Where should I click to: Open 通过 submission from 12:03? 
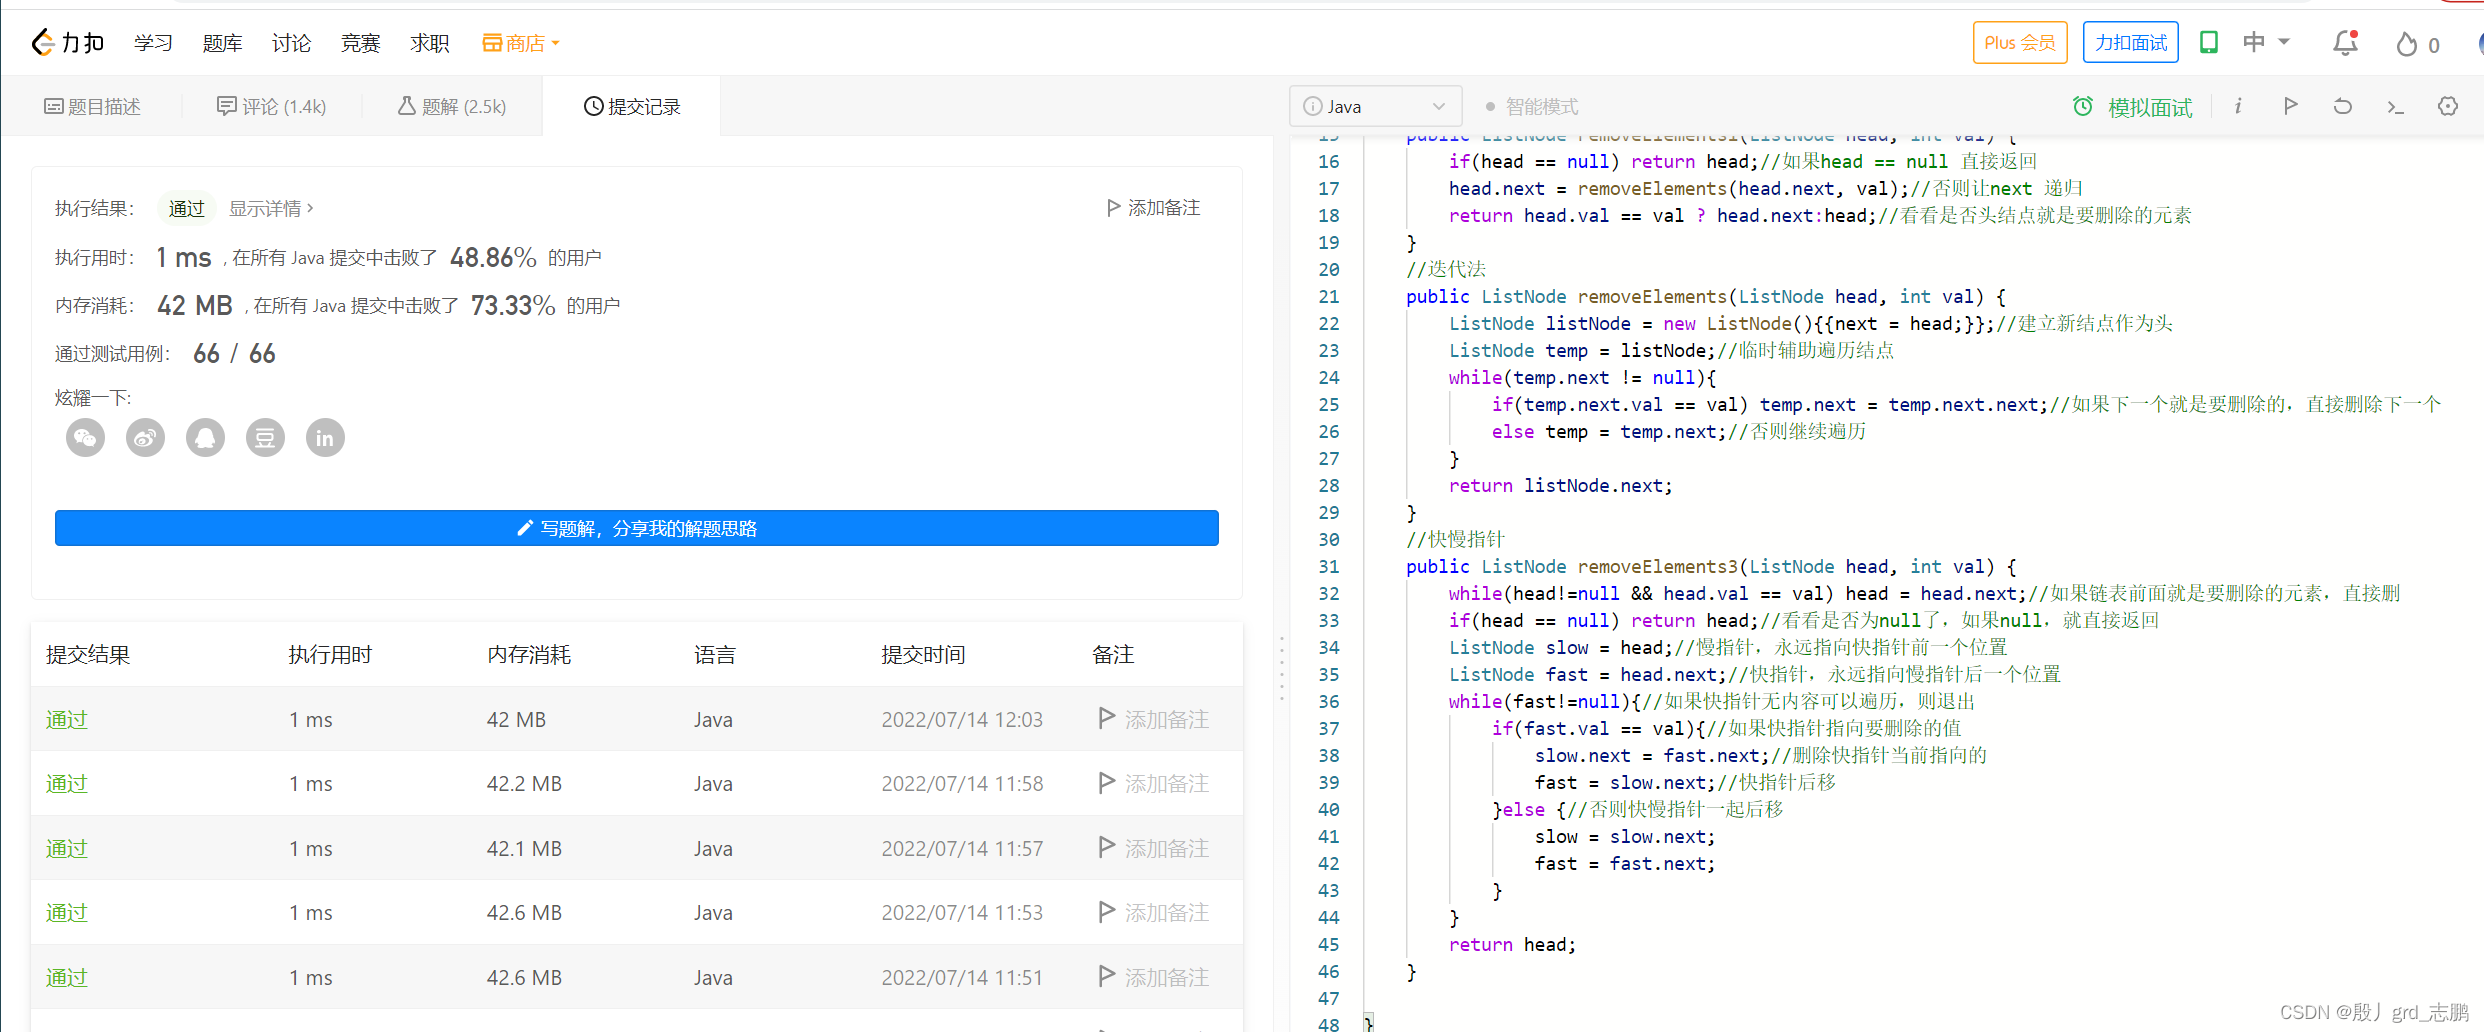(67, 719)
